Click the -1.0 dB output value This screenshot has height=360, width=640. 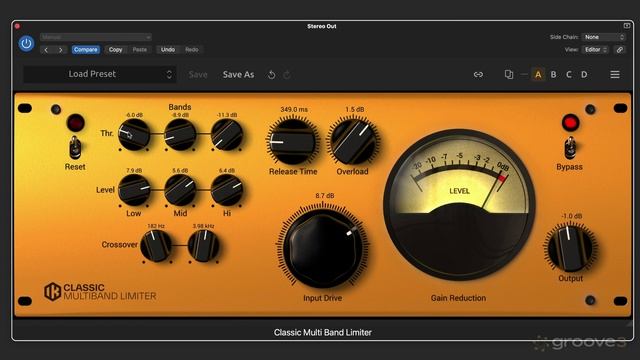point(571,216)
